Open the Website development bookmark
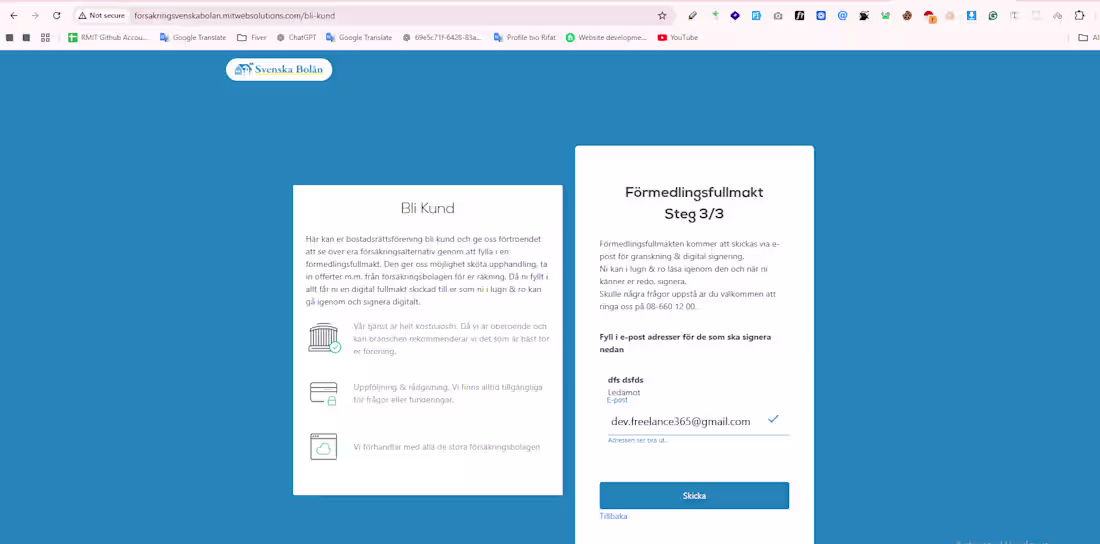This screenshot has height=544, width=1100. coord(607,37)
